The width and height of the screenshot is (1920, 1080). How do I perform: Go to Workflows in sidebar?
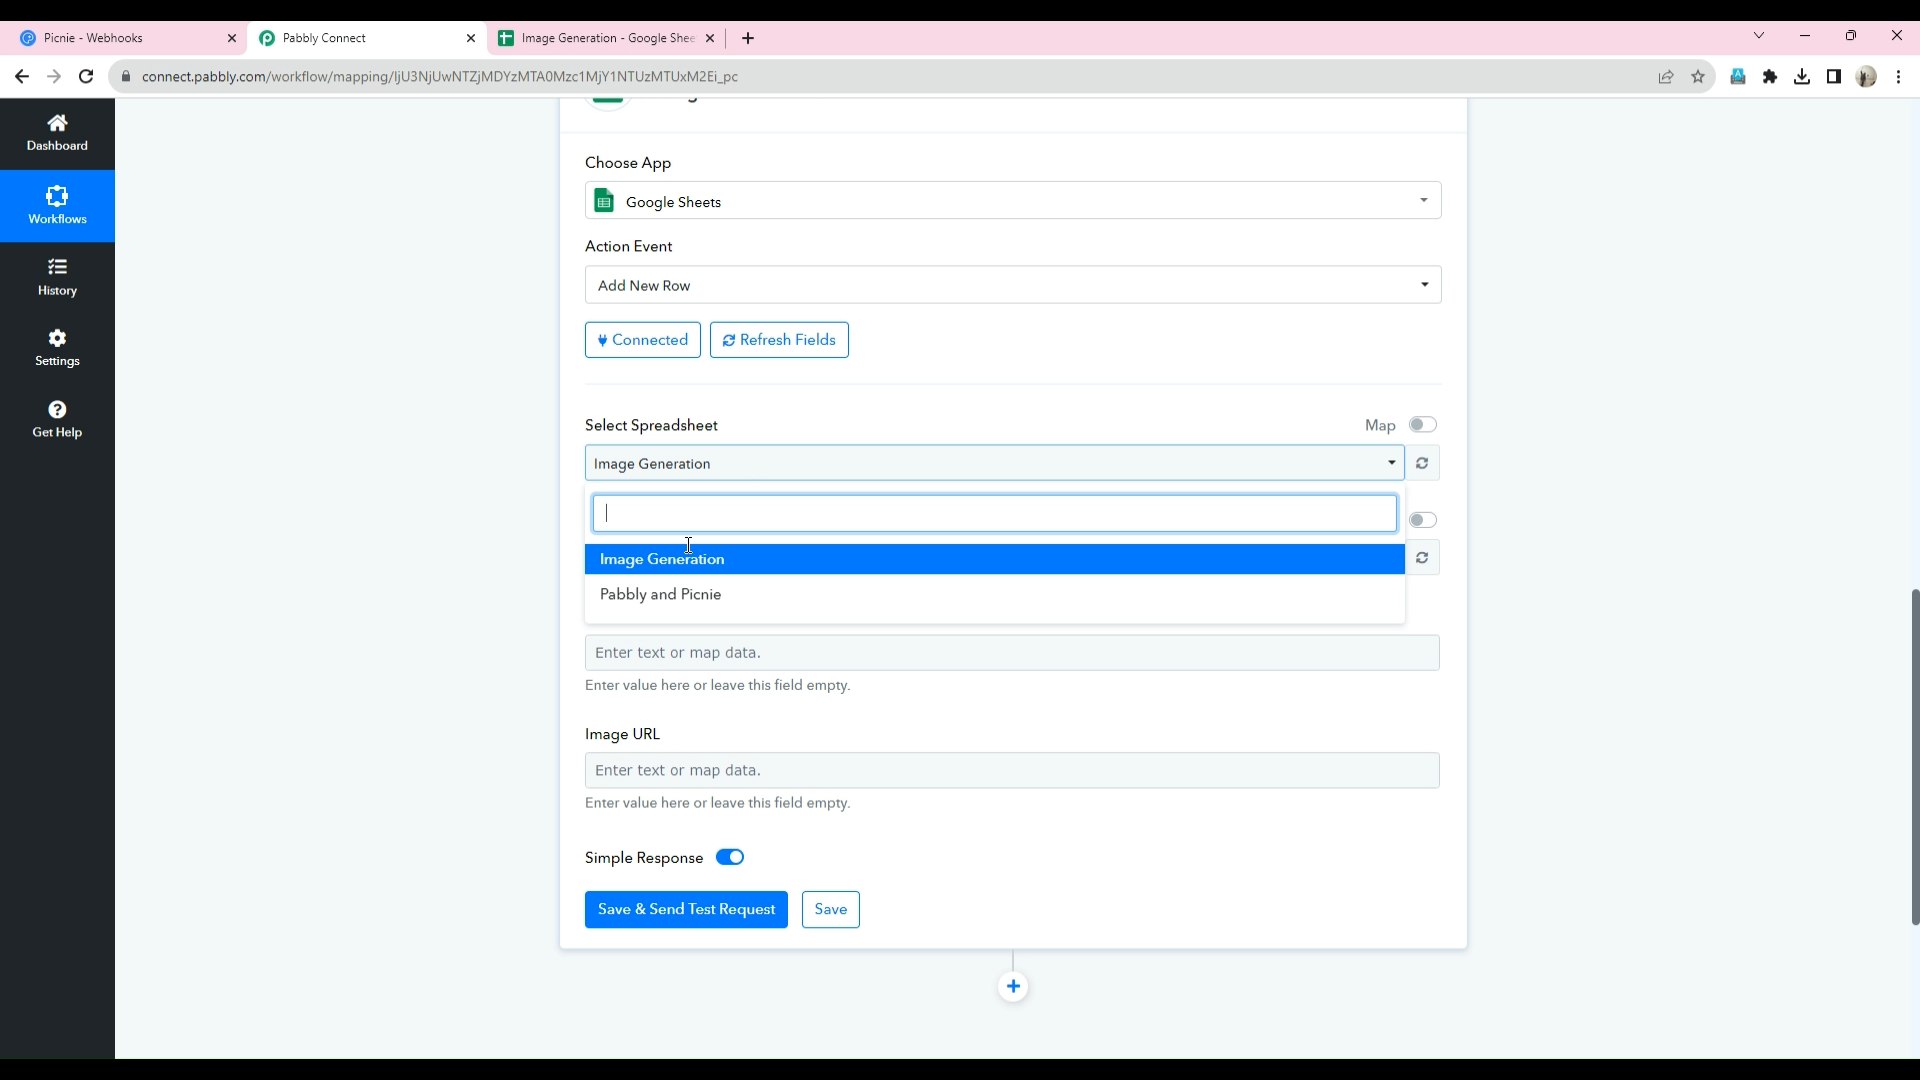57,205
